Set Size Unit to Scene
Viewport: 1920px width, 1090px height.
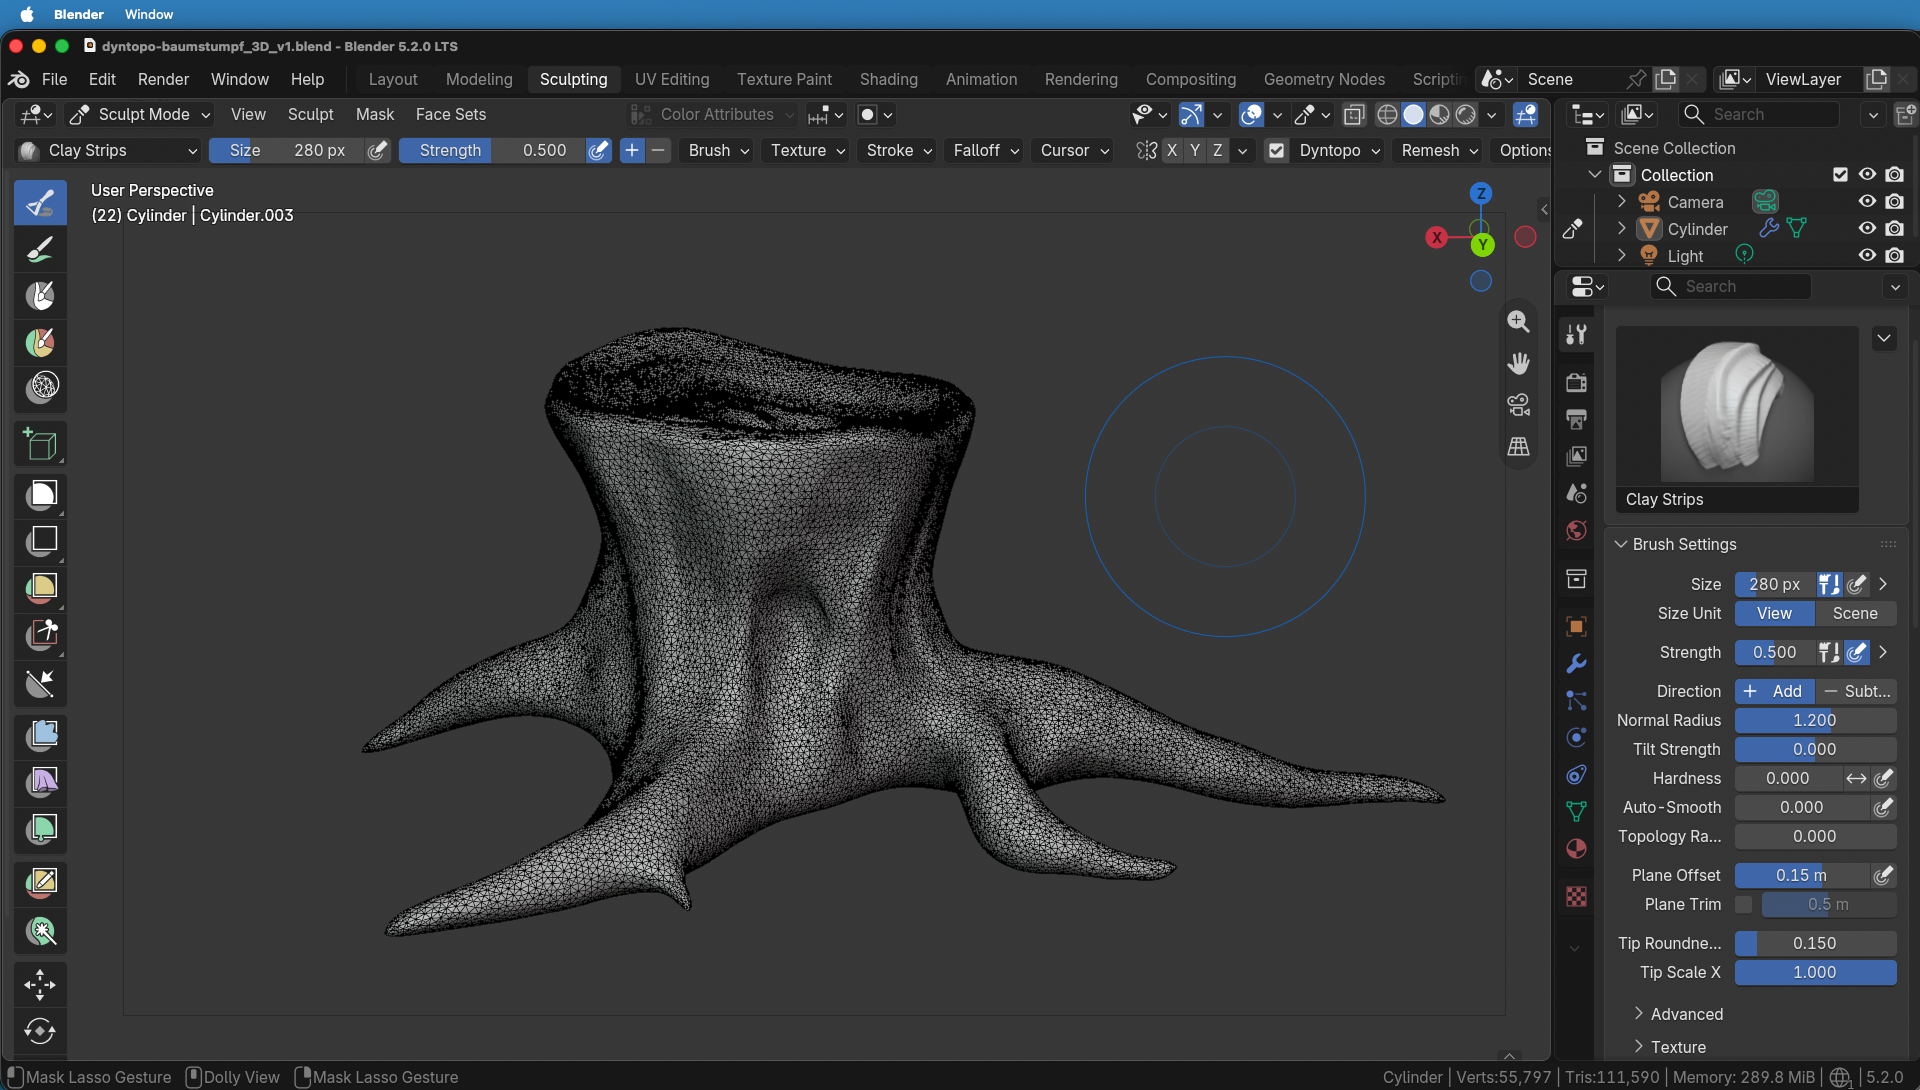1855,613
